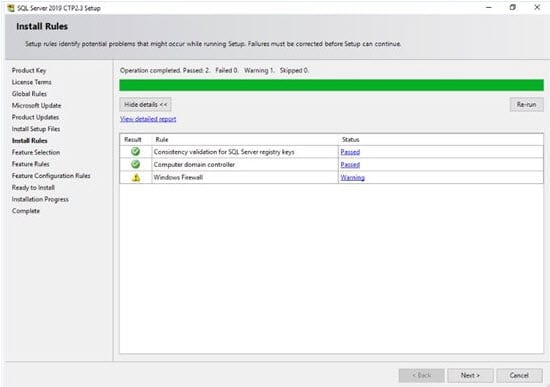Cancel the SQL Server setup
This screenshot has height=387, width=550.
coord(519,375)
